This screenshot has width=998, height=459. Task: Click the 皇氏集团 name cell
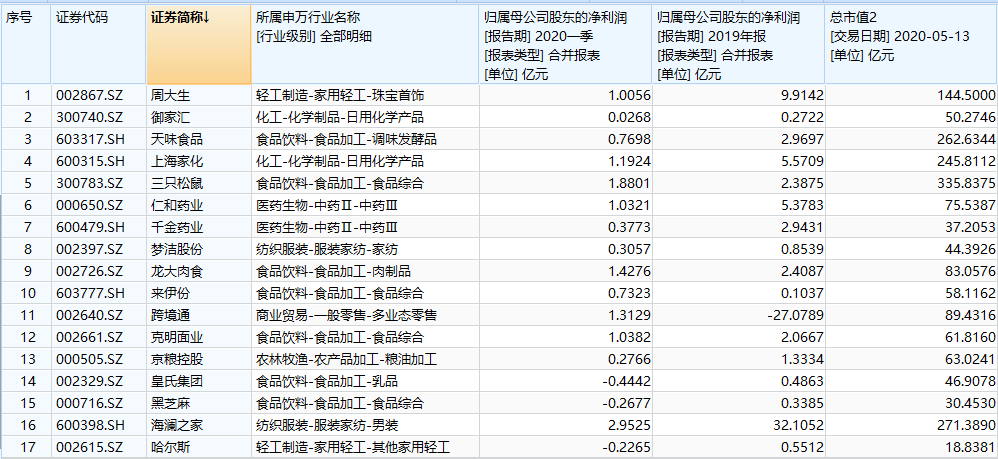199,381
